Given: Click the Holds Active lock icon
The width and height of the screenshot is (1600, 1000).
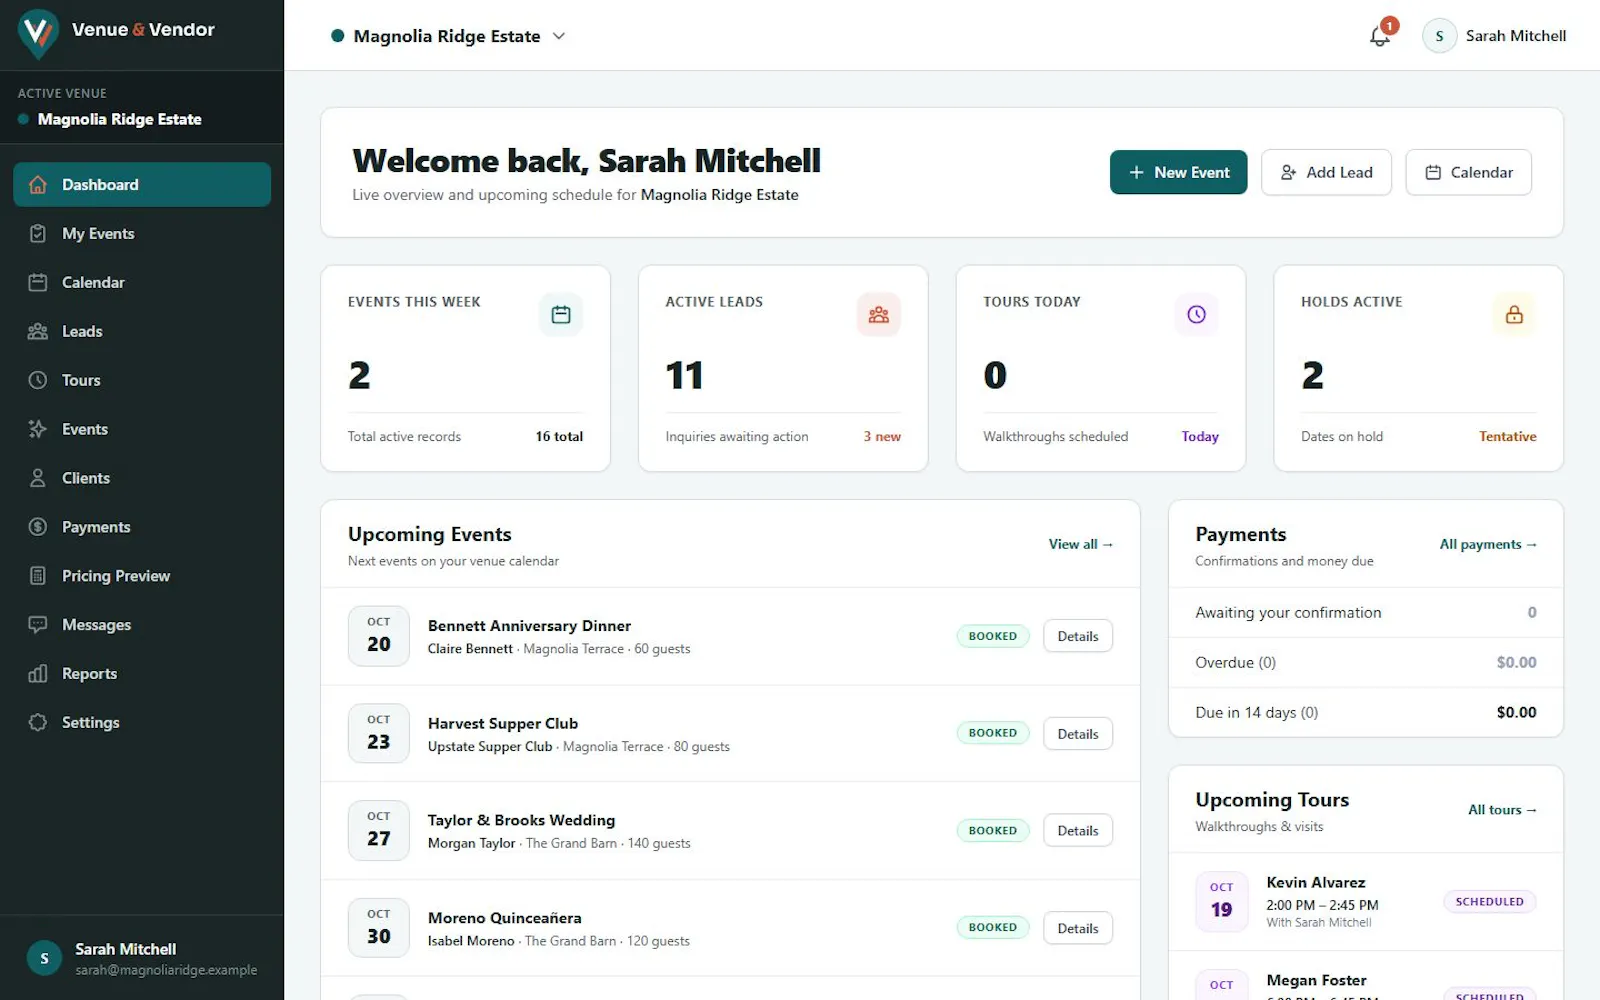Looking at the screenshot, I should (1514, 315).
